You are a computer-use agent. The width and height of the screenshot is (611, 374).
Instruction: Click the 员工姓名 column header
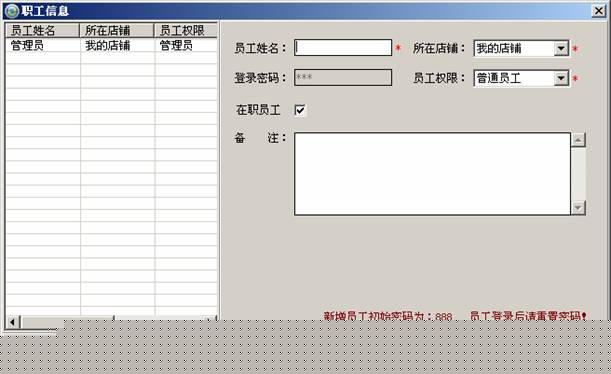point(42,30)
